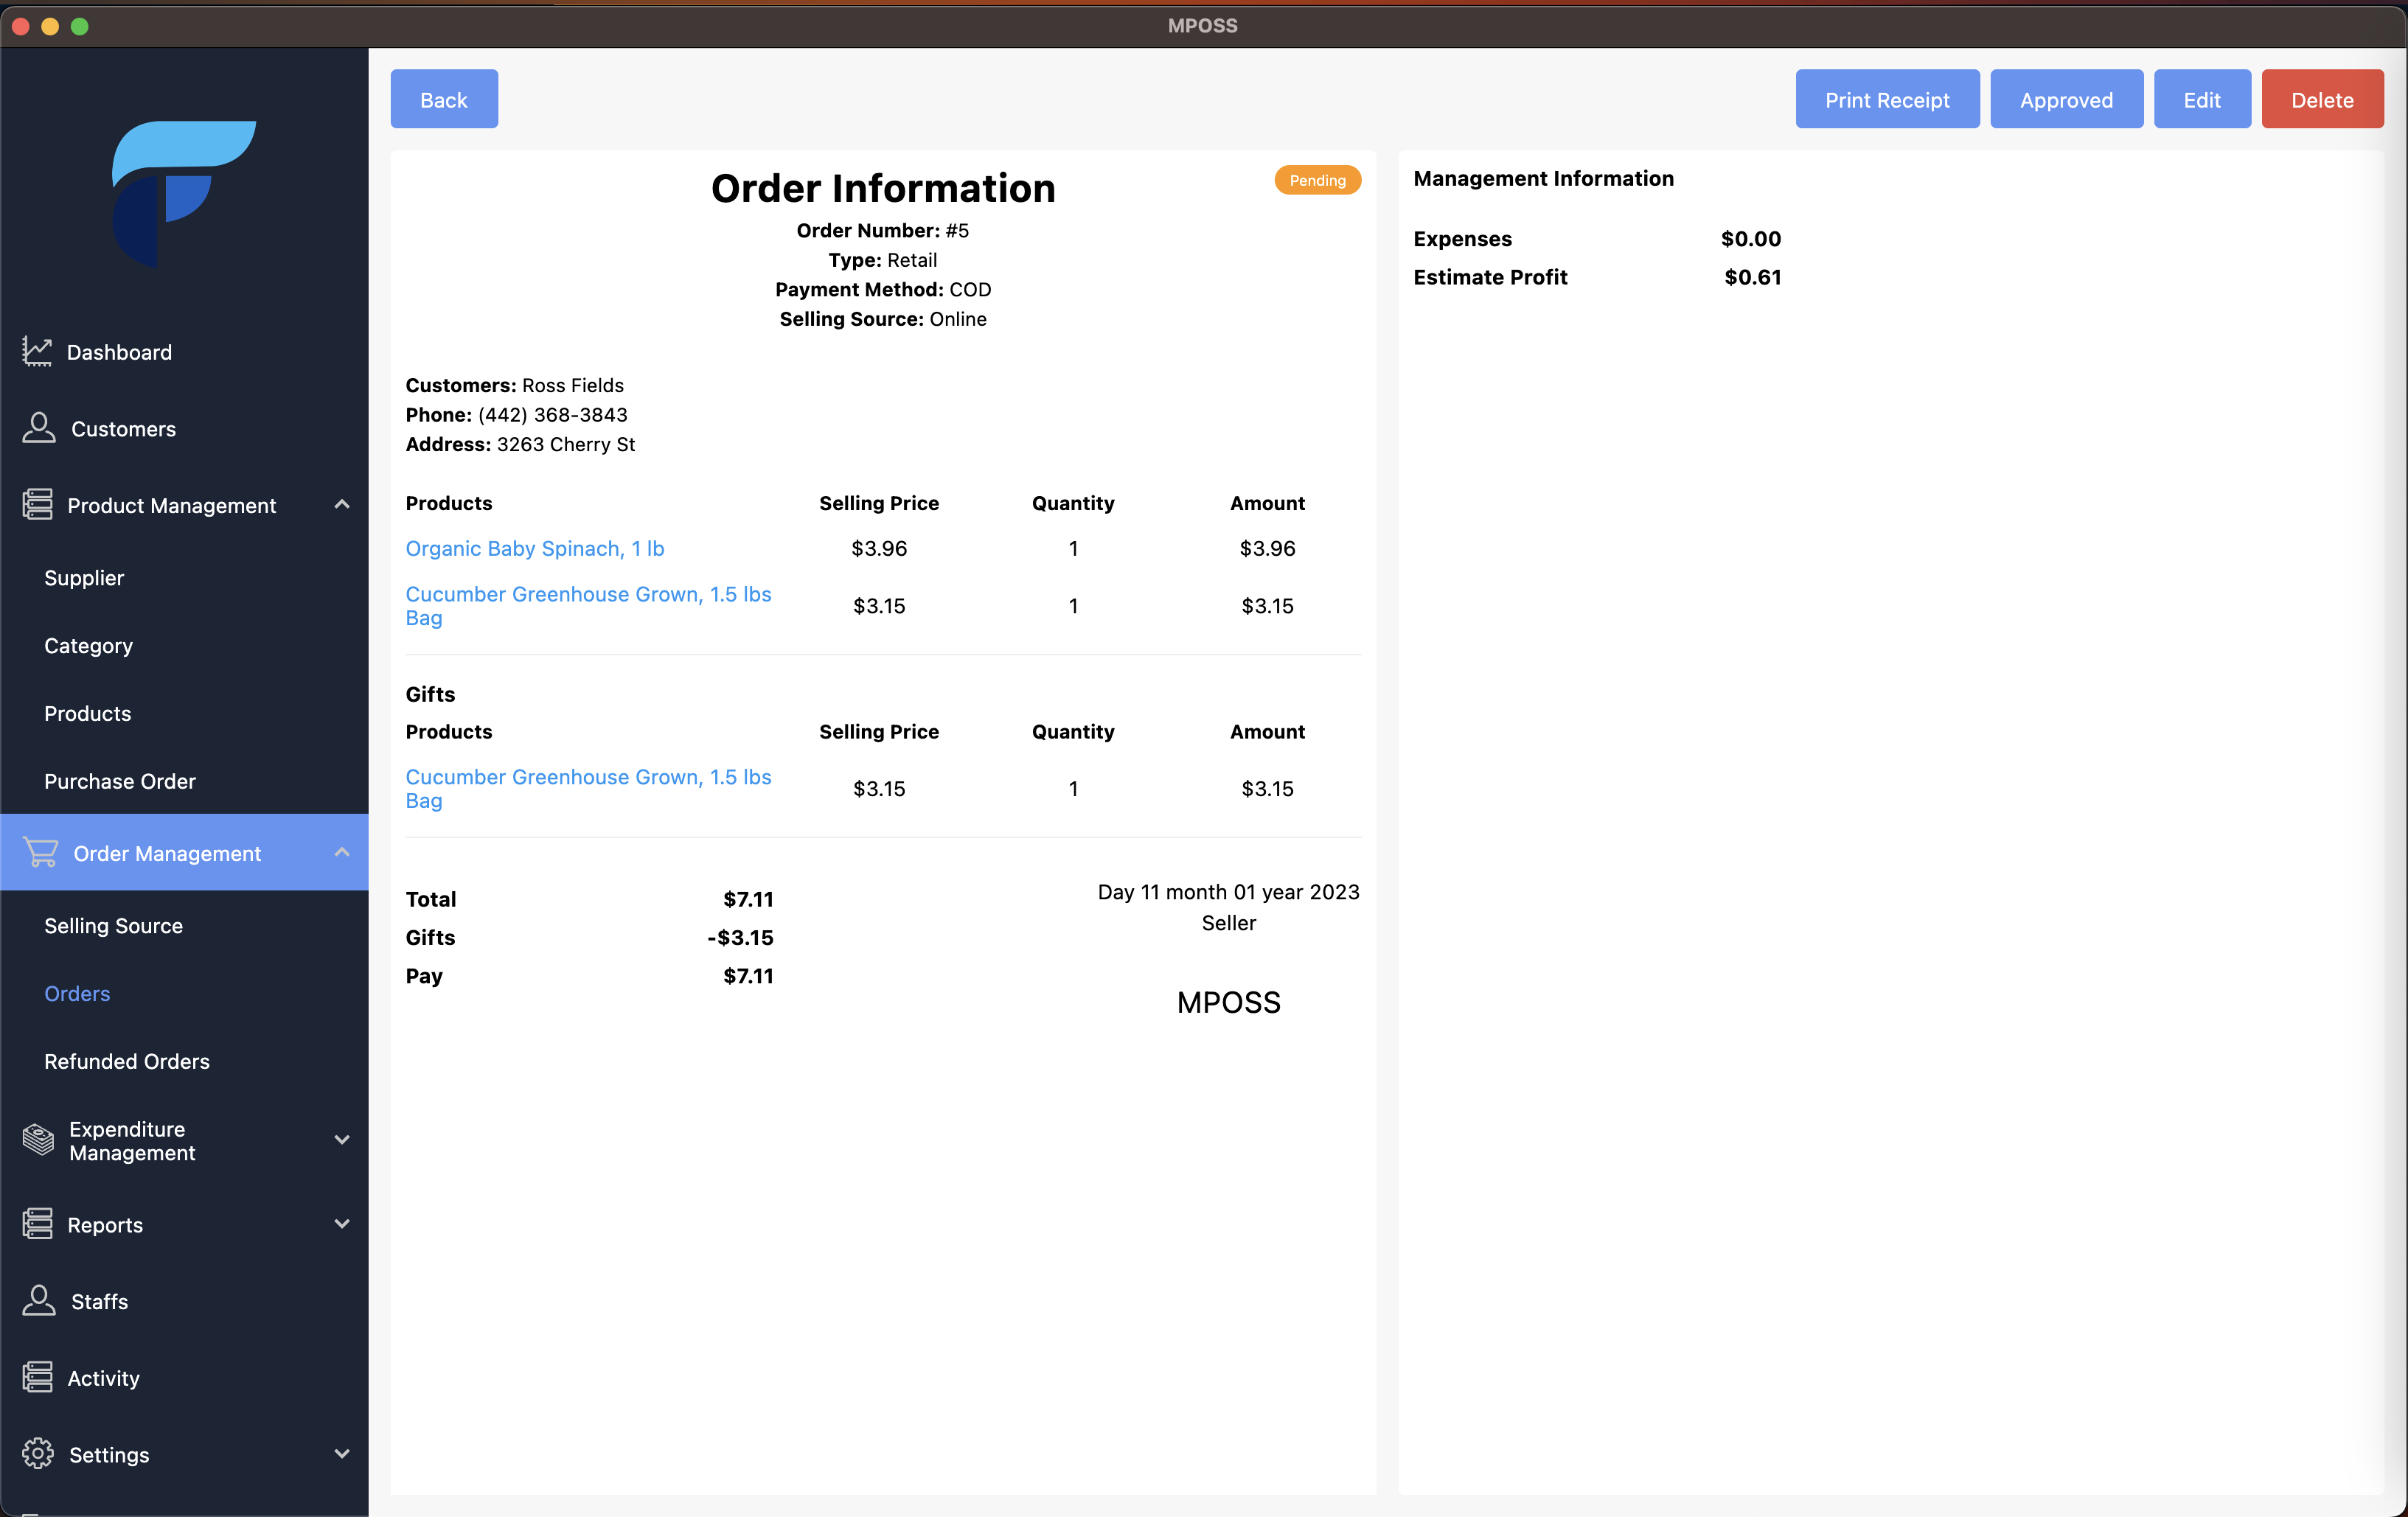Click the Activity list icon
This screenshot has height=1517, width=2408.
pos(37,1377)
